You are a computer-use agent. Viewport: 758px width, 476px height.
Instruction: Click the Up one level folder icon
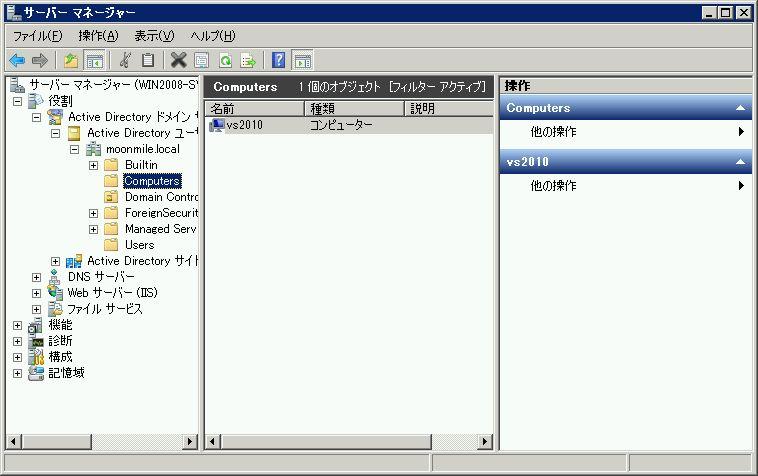[x=71, y=60]
